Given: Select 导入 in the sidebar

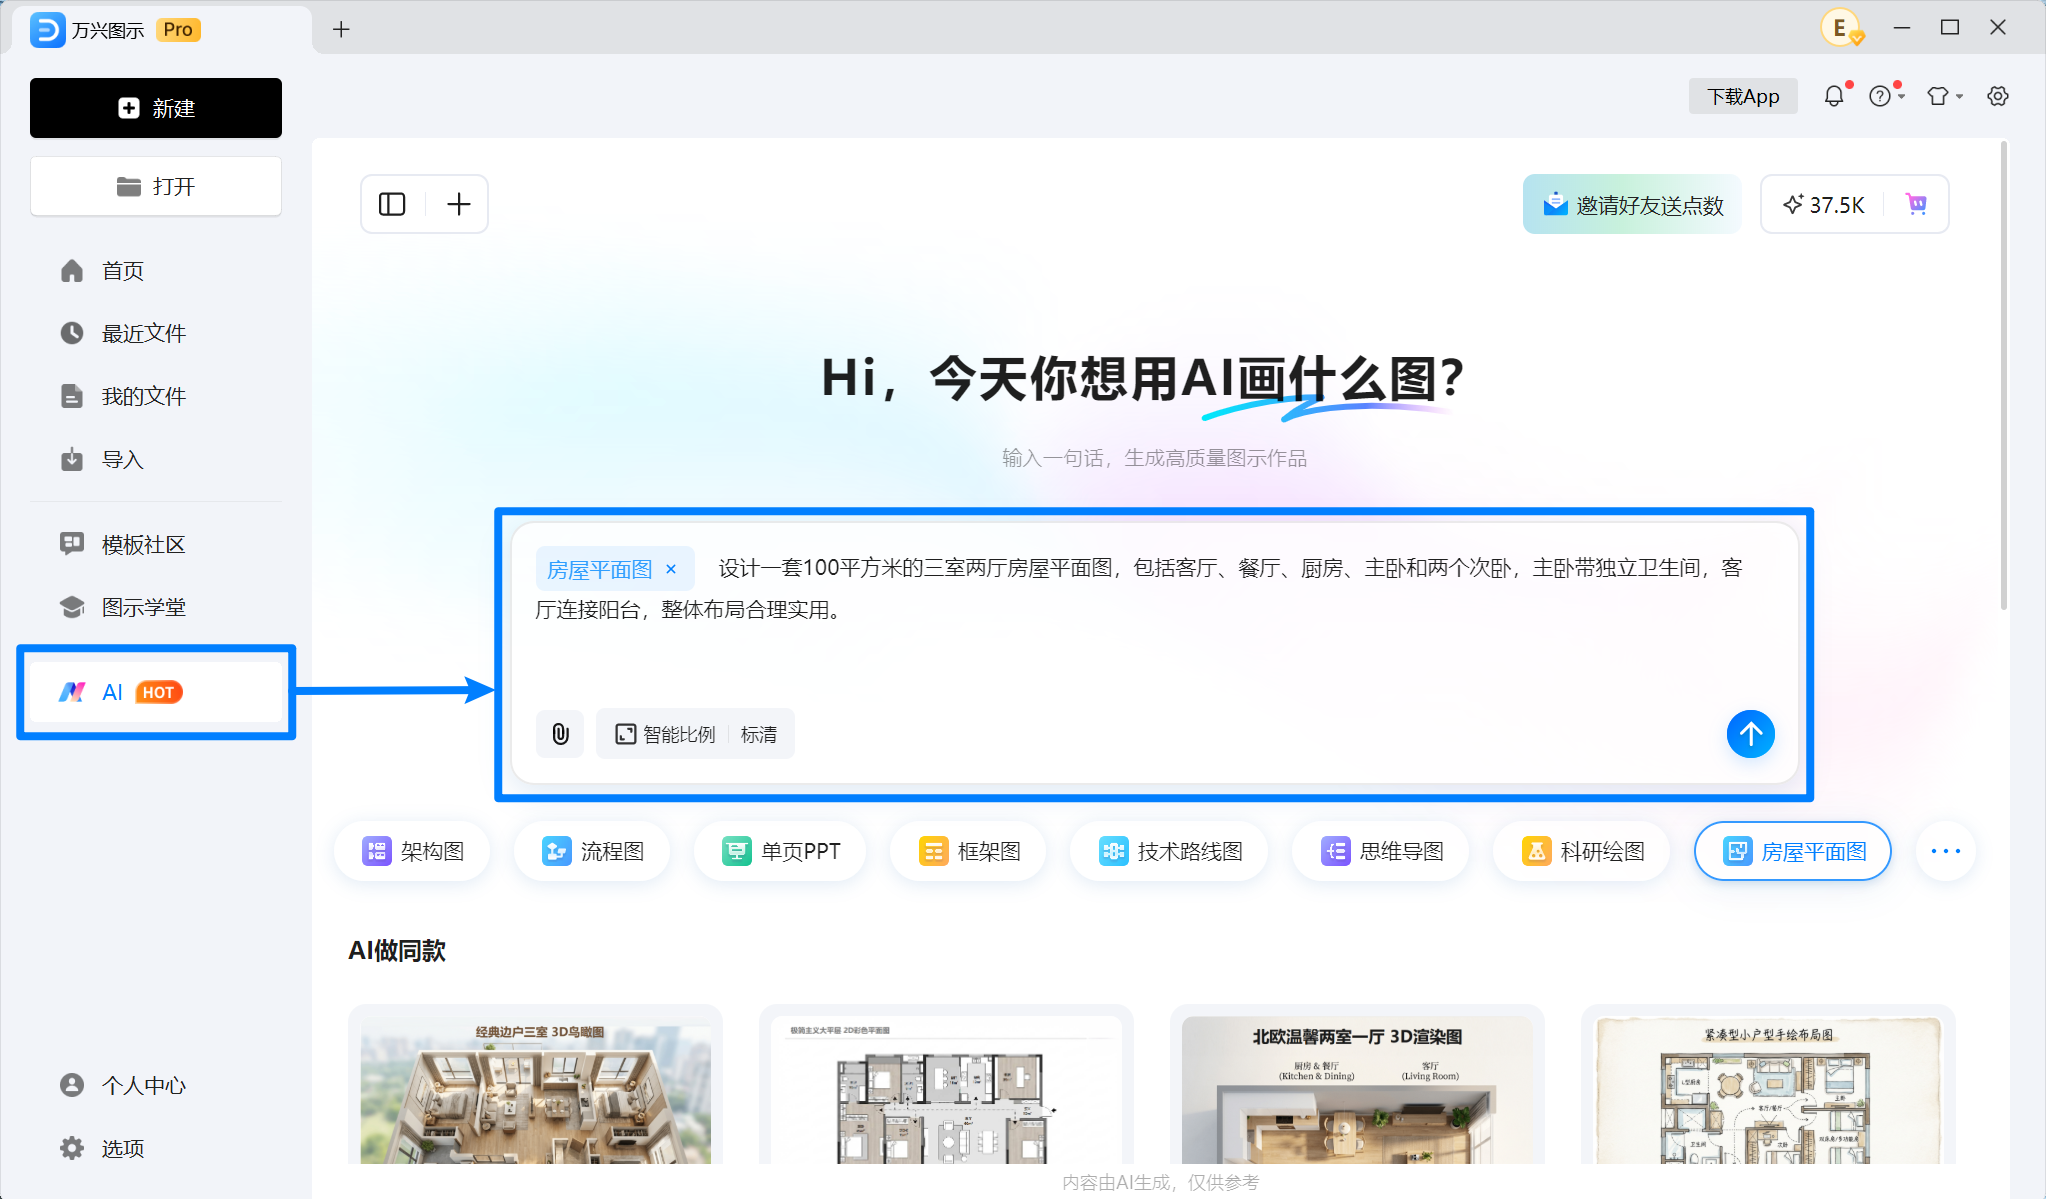Looking at the screenshot, I should pyautogui.click(x=156, y=459).
